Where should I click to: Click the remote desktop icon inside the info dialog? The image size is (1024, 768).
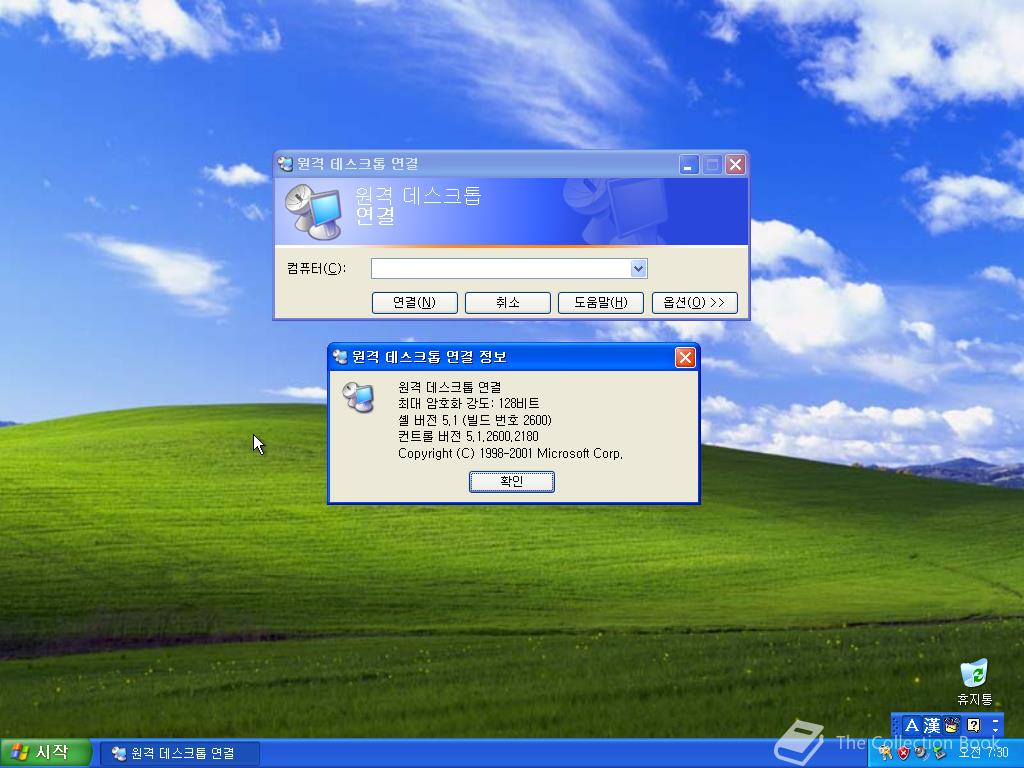[x=359, y=396]
